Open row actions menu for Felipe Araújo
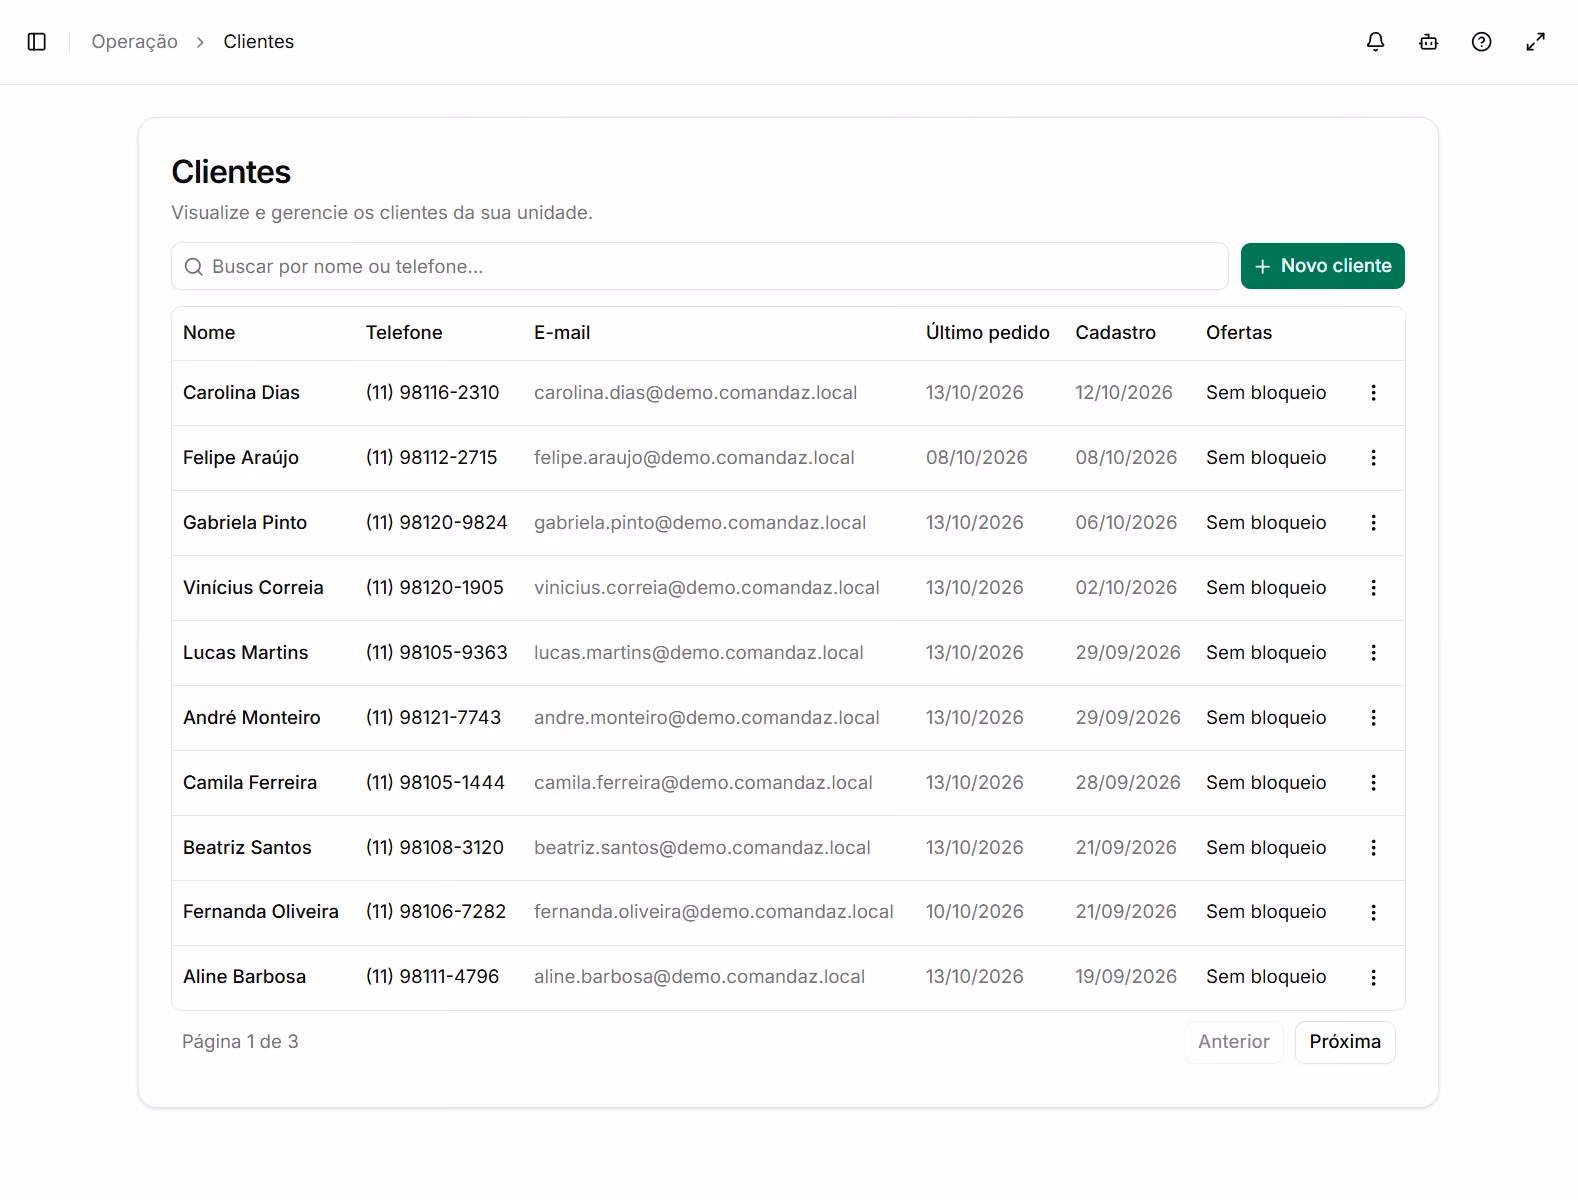 (1373, 458)
